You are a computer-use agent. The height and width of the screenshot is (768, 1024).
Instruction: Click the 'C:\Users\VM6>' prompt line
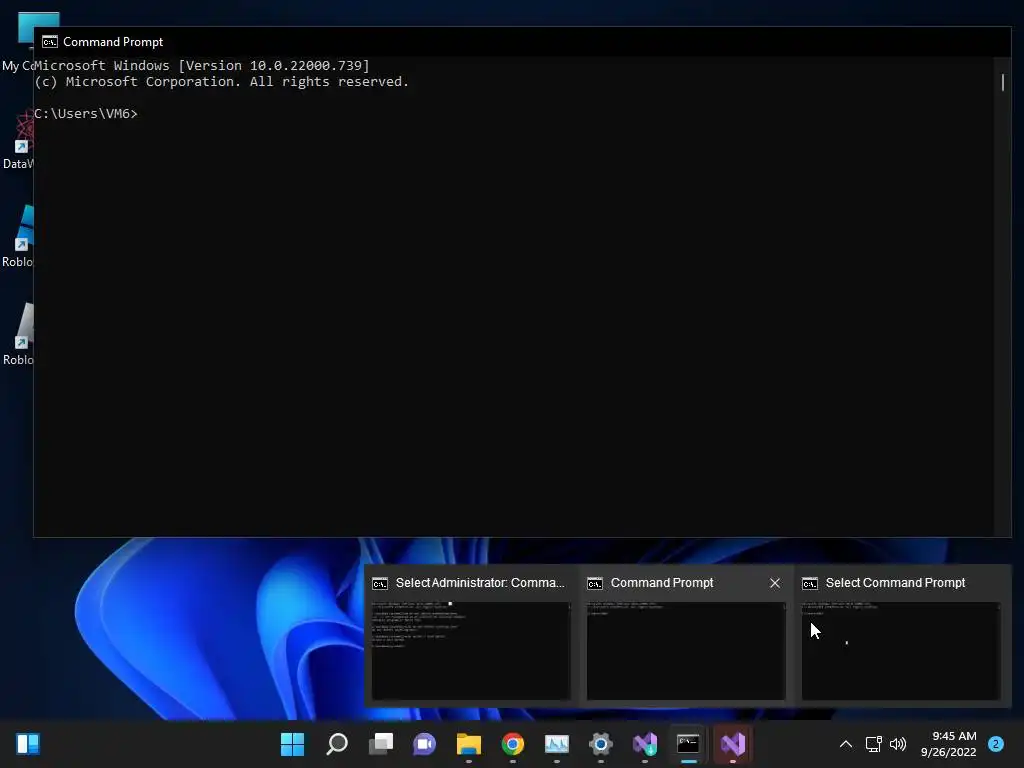(x=86, y=114)
